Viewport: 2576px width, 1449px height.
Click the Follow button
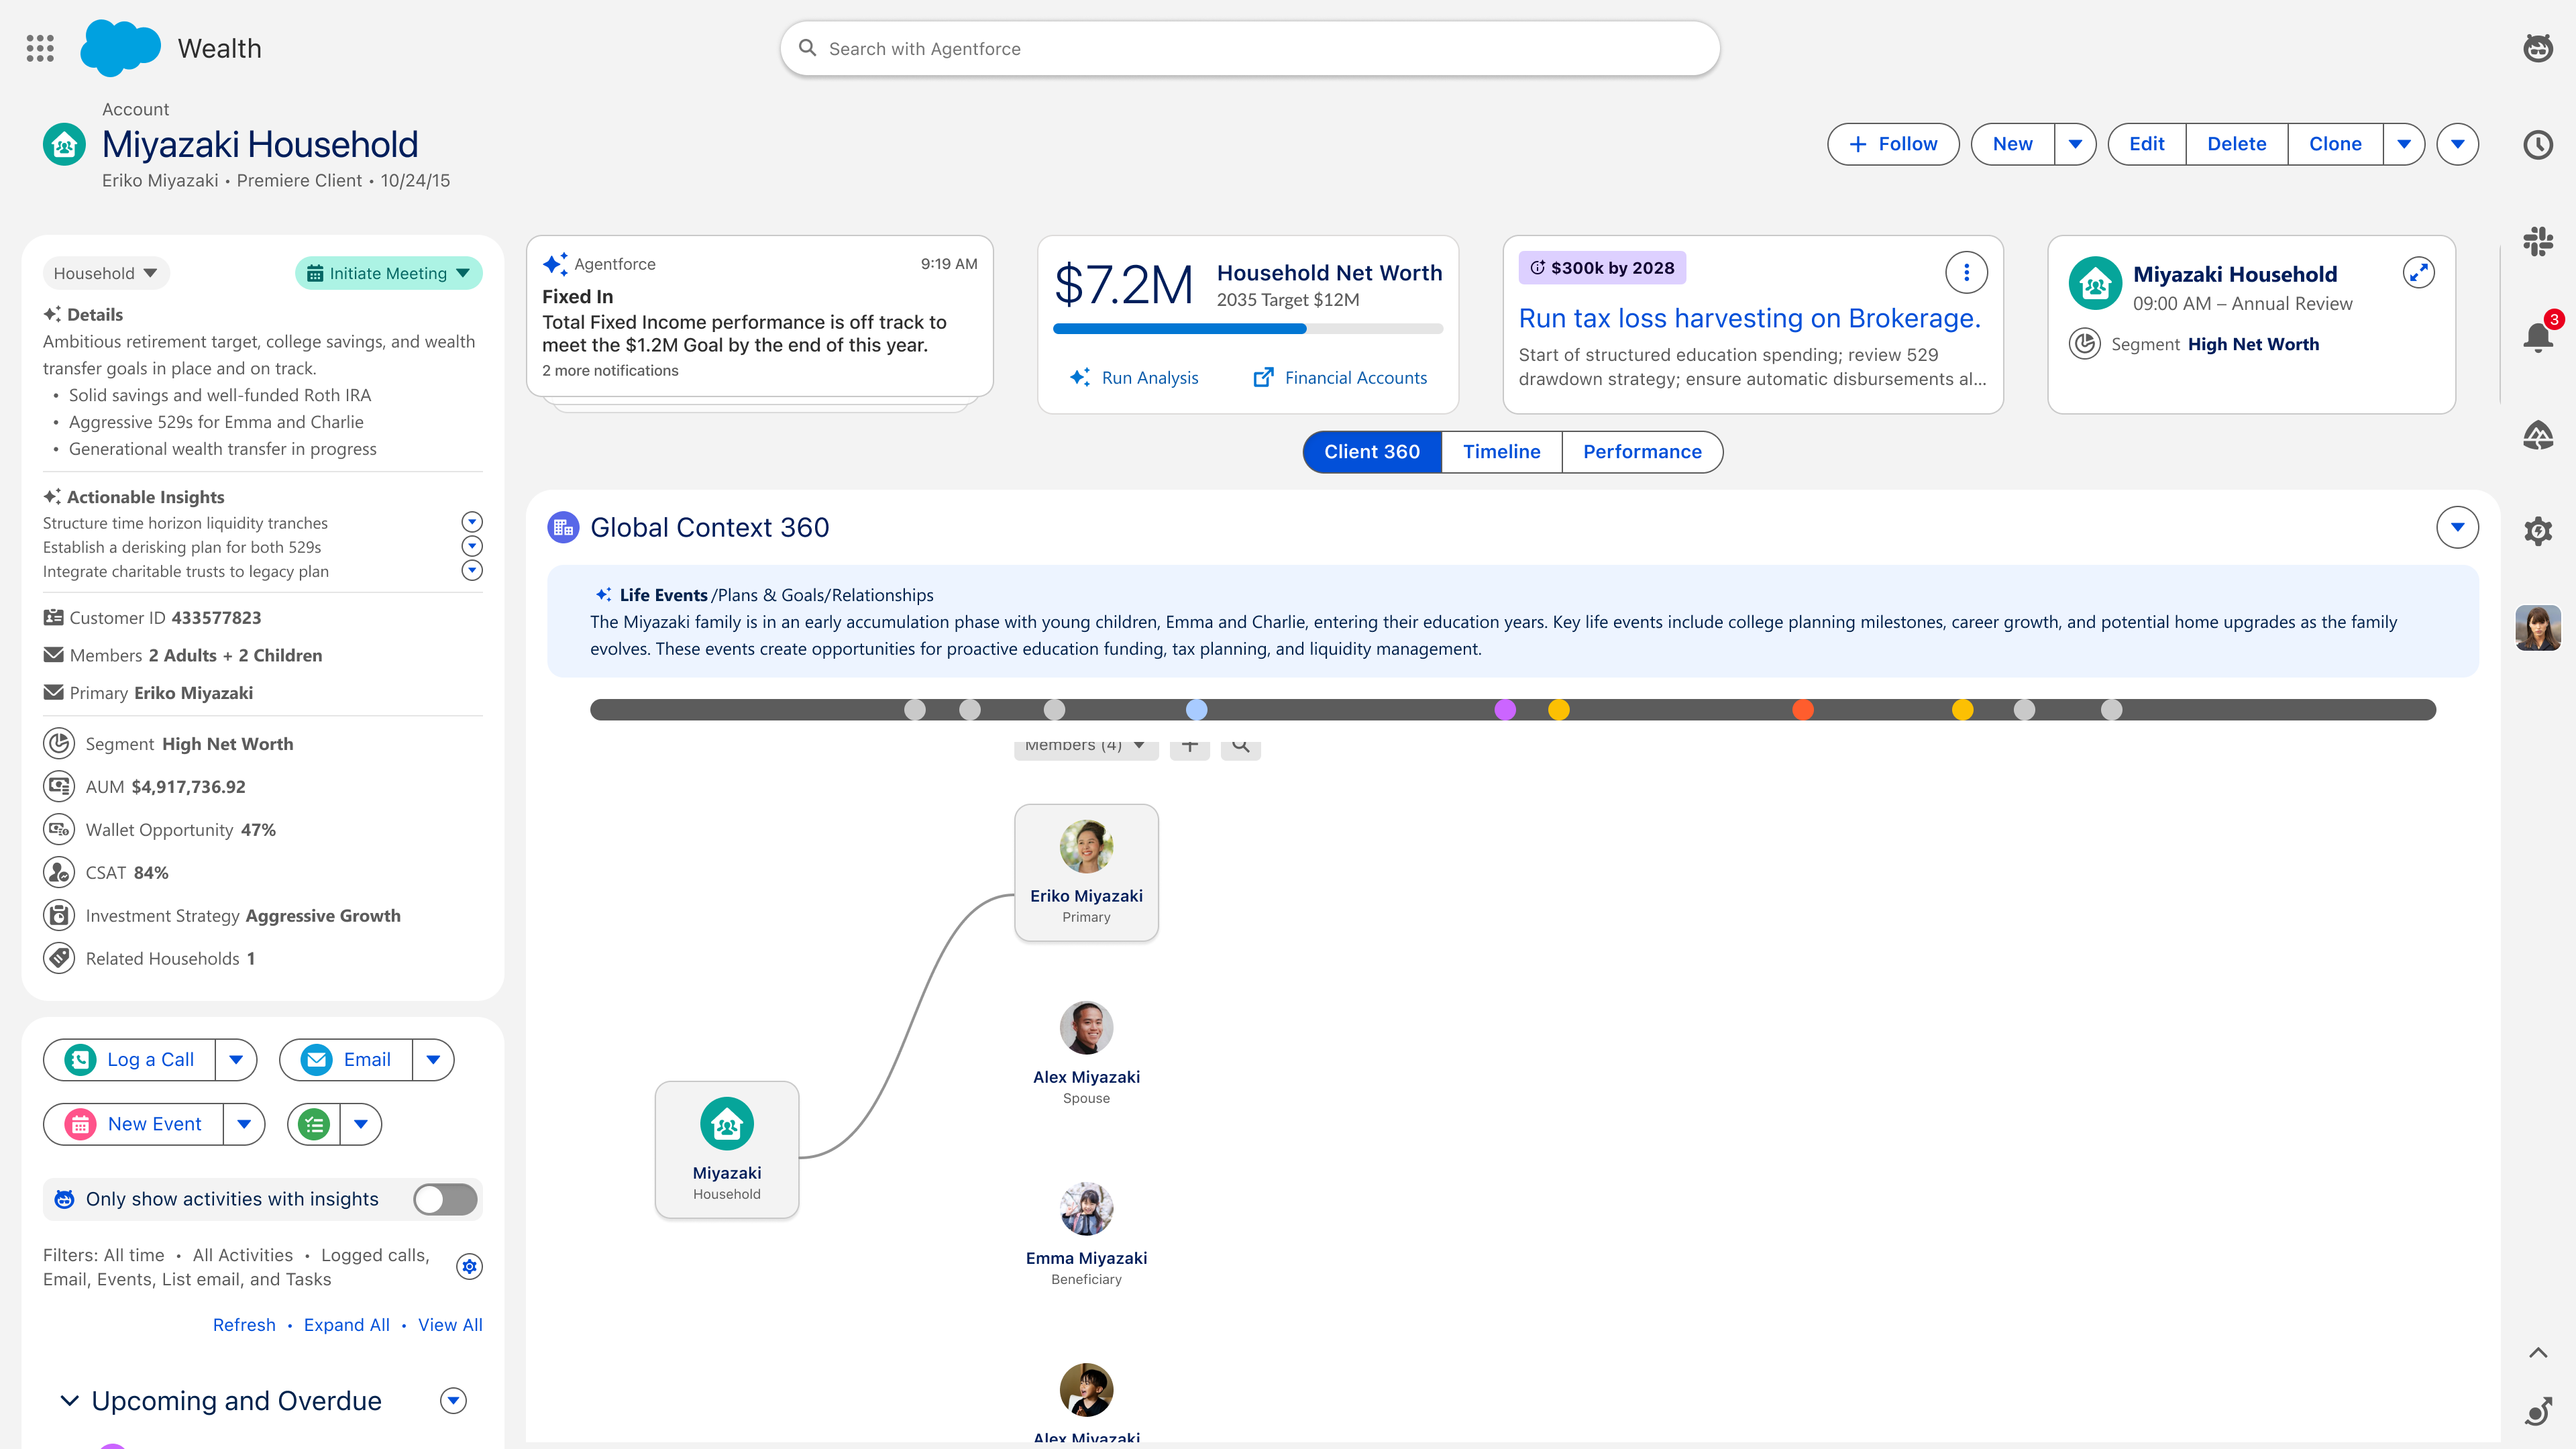pyautogui.click(x=1893, y=144)
